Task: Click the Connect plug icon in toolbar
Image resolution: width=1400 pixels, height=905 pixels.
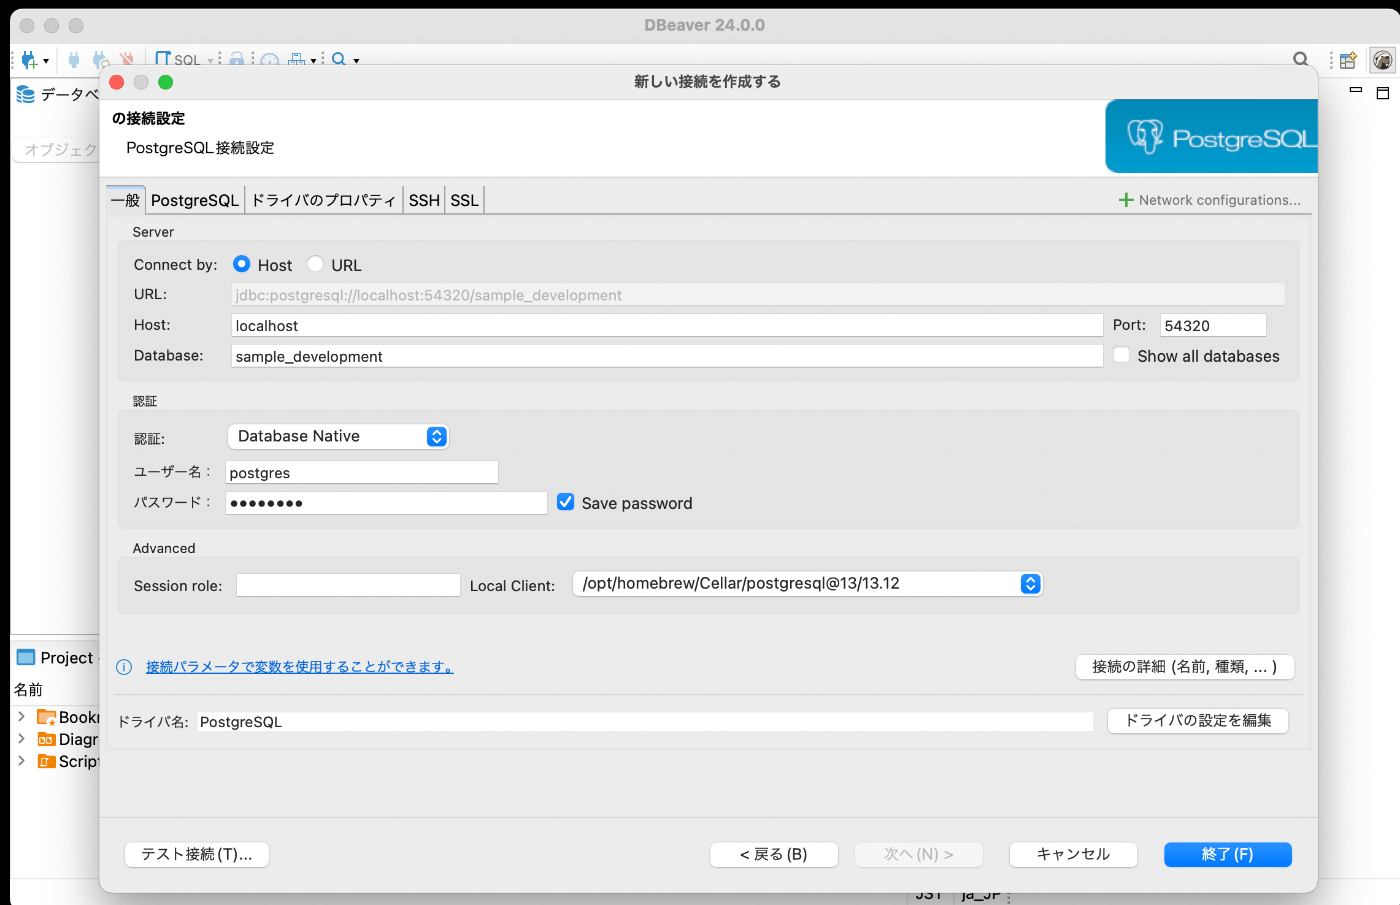Action: click(x=74, y=60)
